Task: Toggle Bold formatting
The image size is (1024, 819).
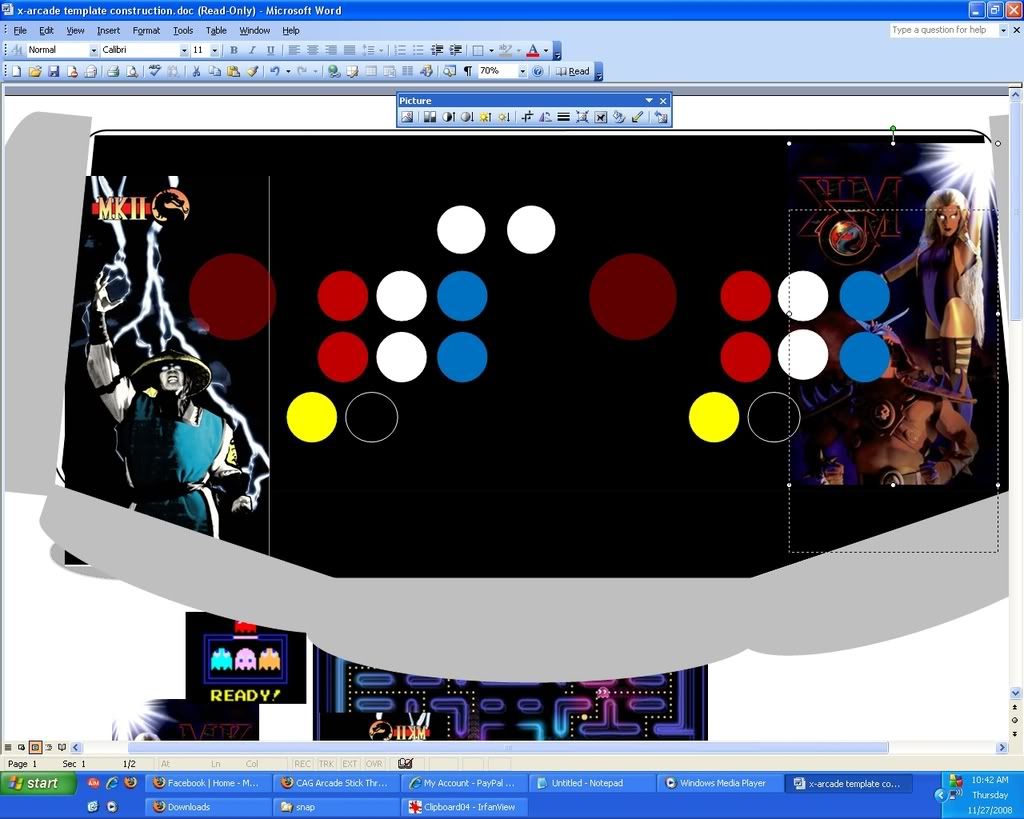Action: pyautogui.click(x=234, y=50)
